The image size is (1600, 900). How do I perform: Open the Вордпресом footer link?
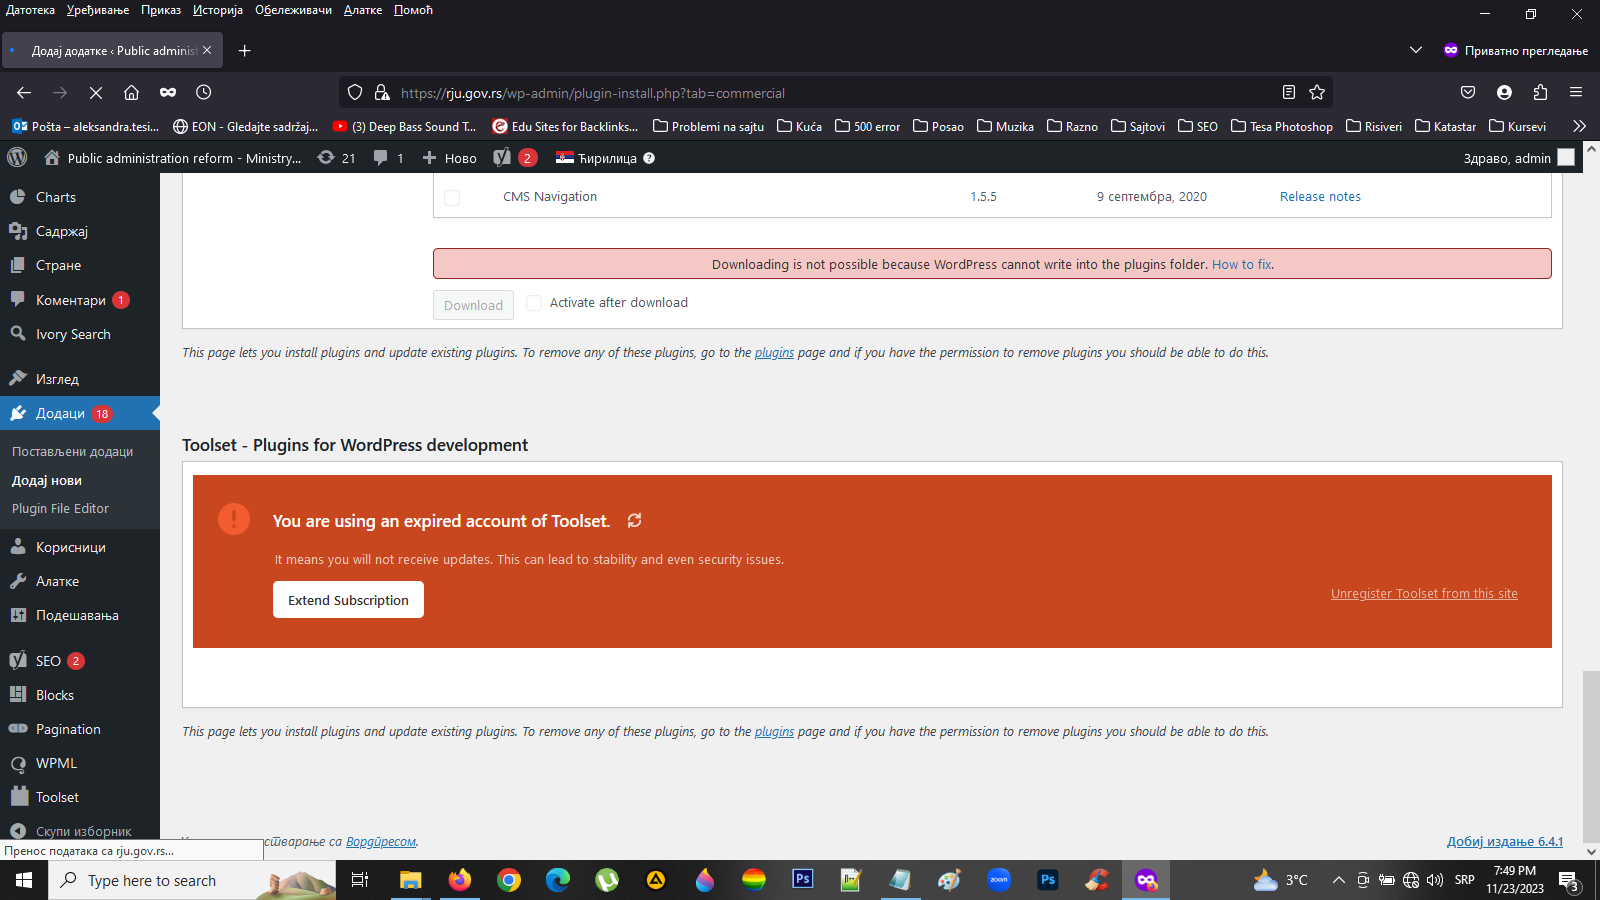click(x=381, y=842)
